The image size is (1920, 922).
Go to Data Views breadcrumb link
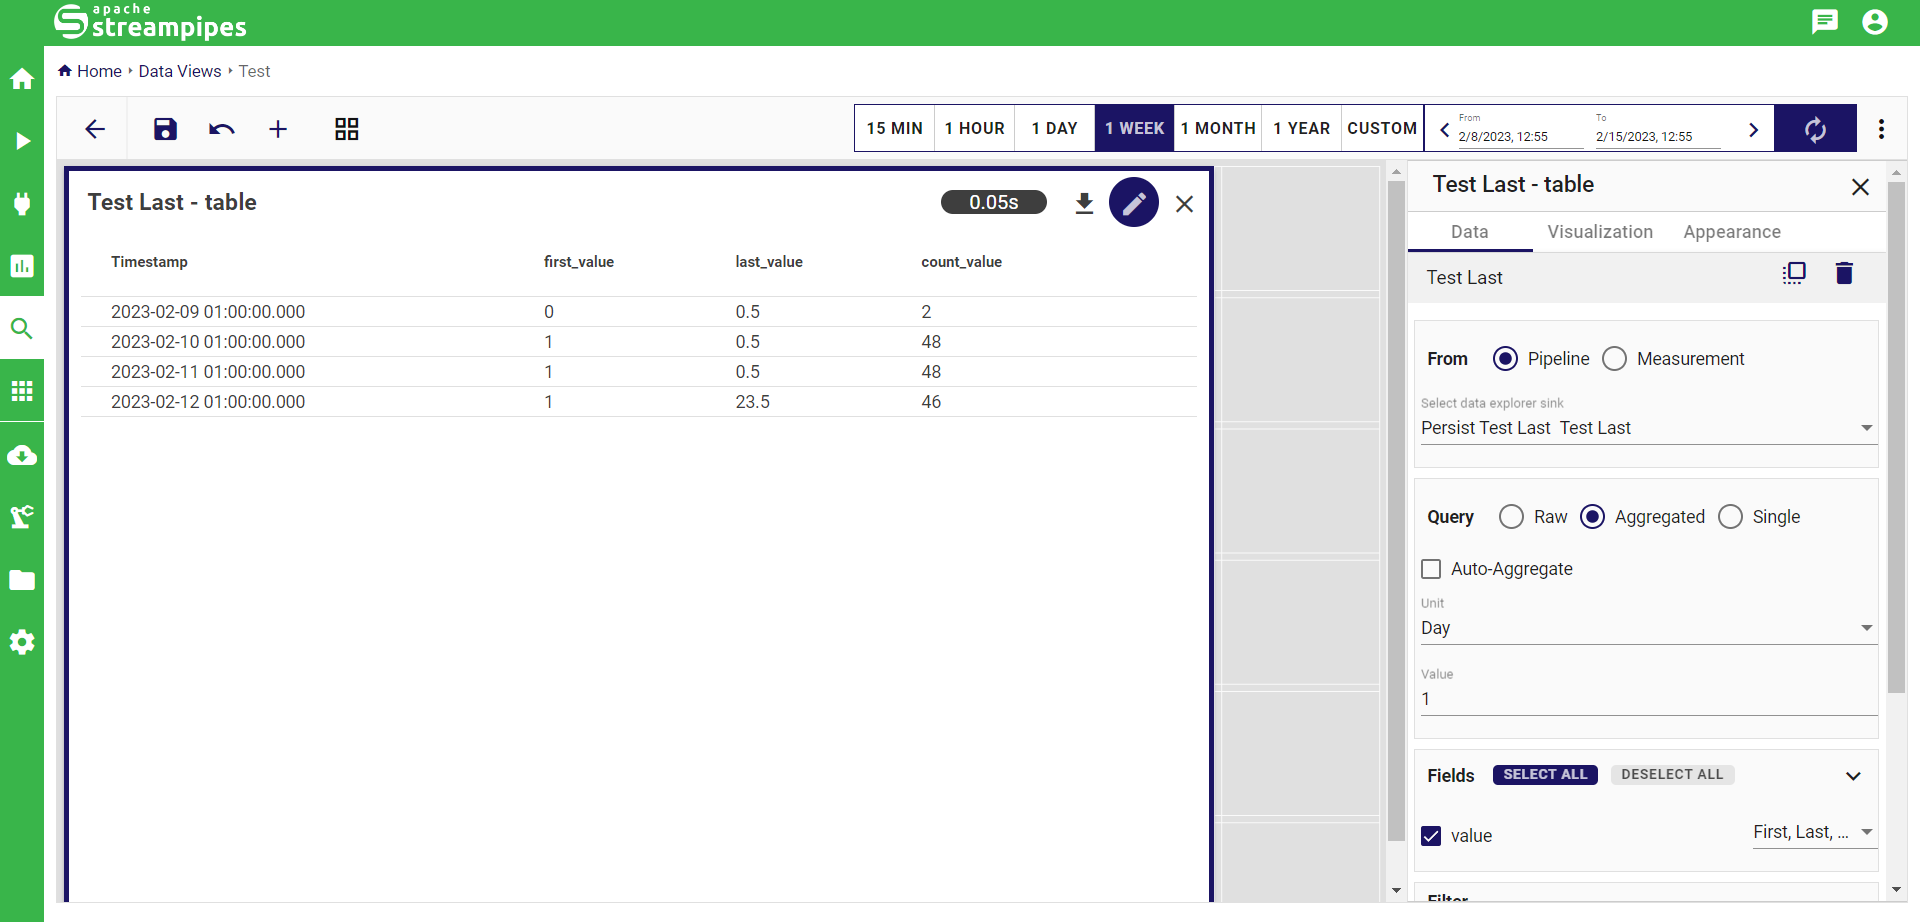(x=180, y=71)
